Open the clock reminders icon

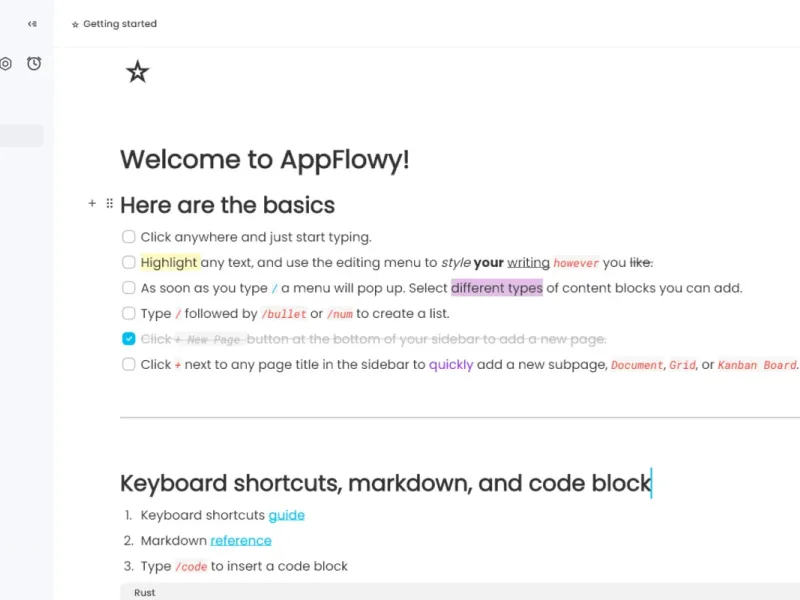34,63
